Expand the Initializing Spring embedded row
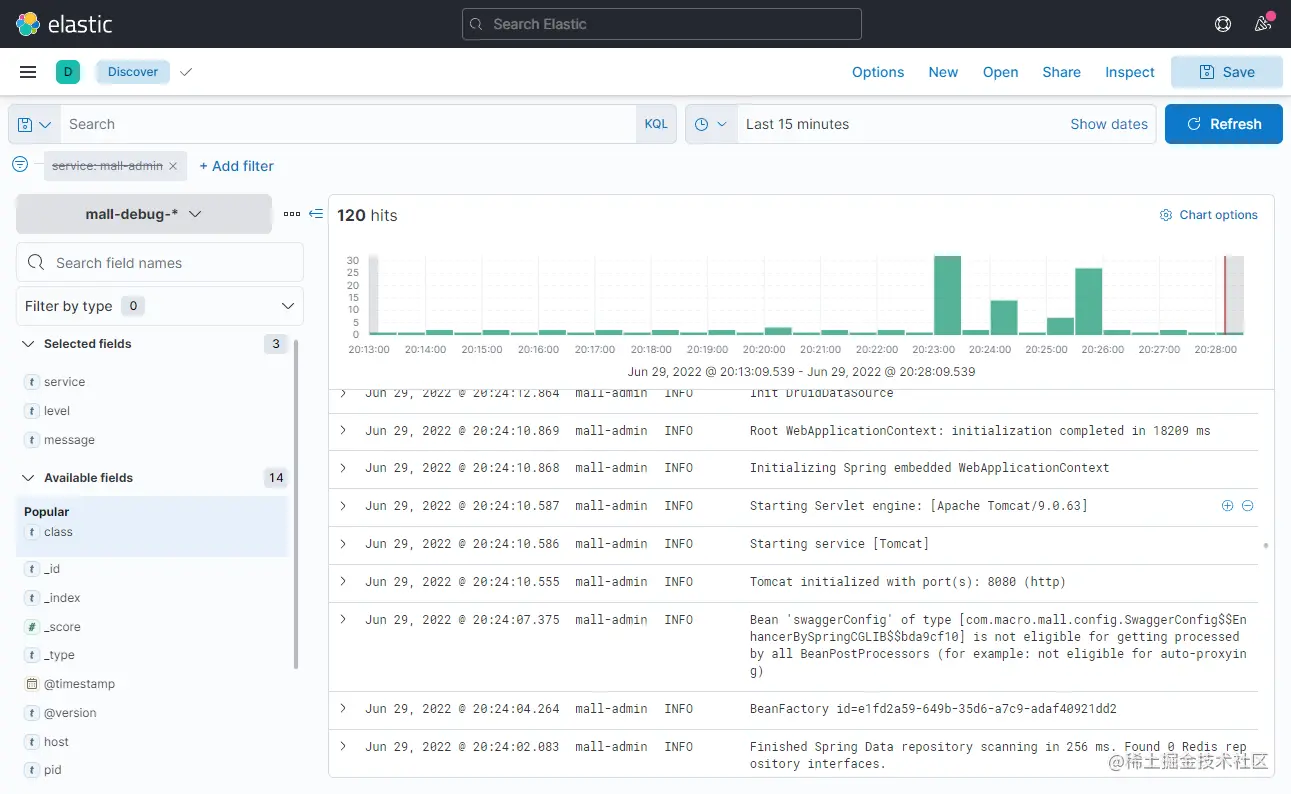1291x794 pixels. point(343,467)
